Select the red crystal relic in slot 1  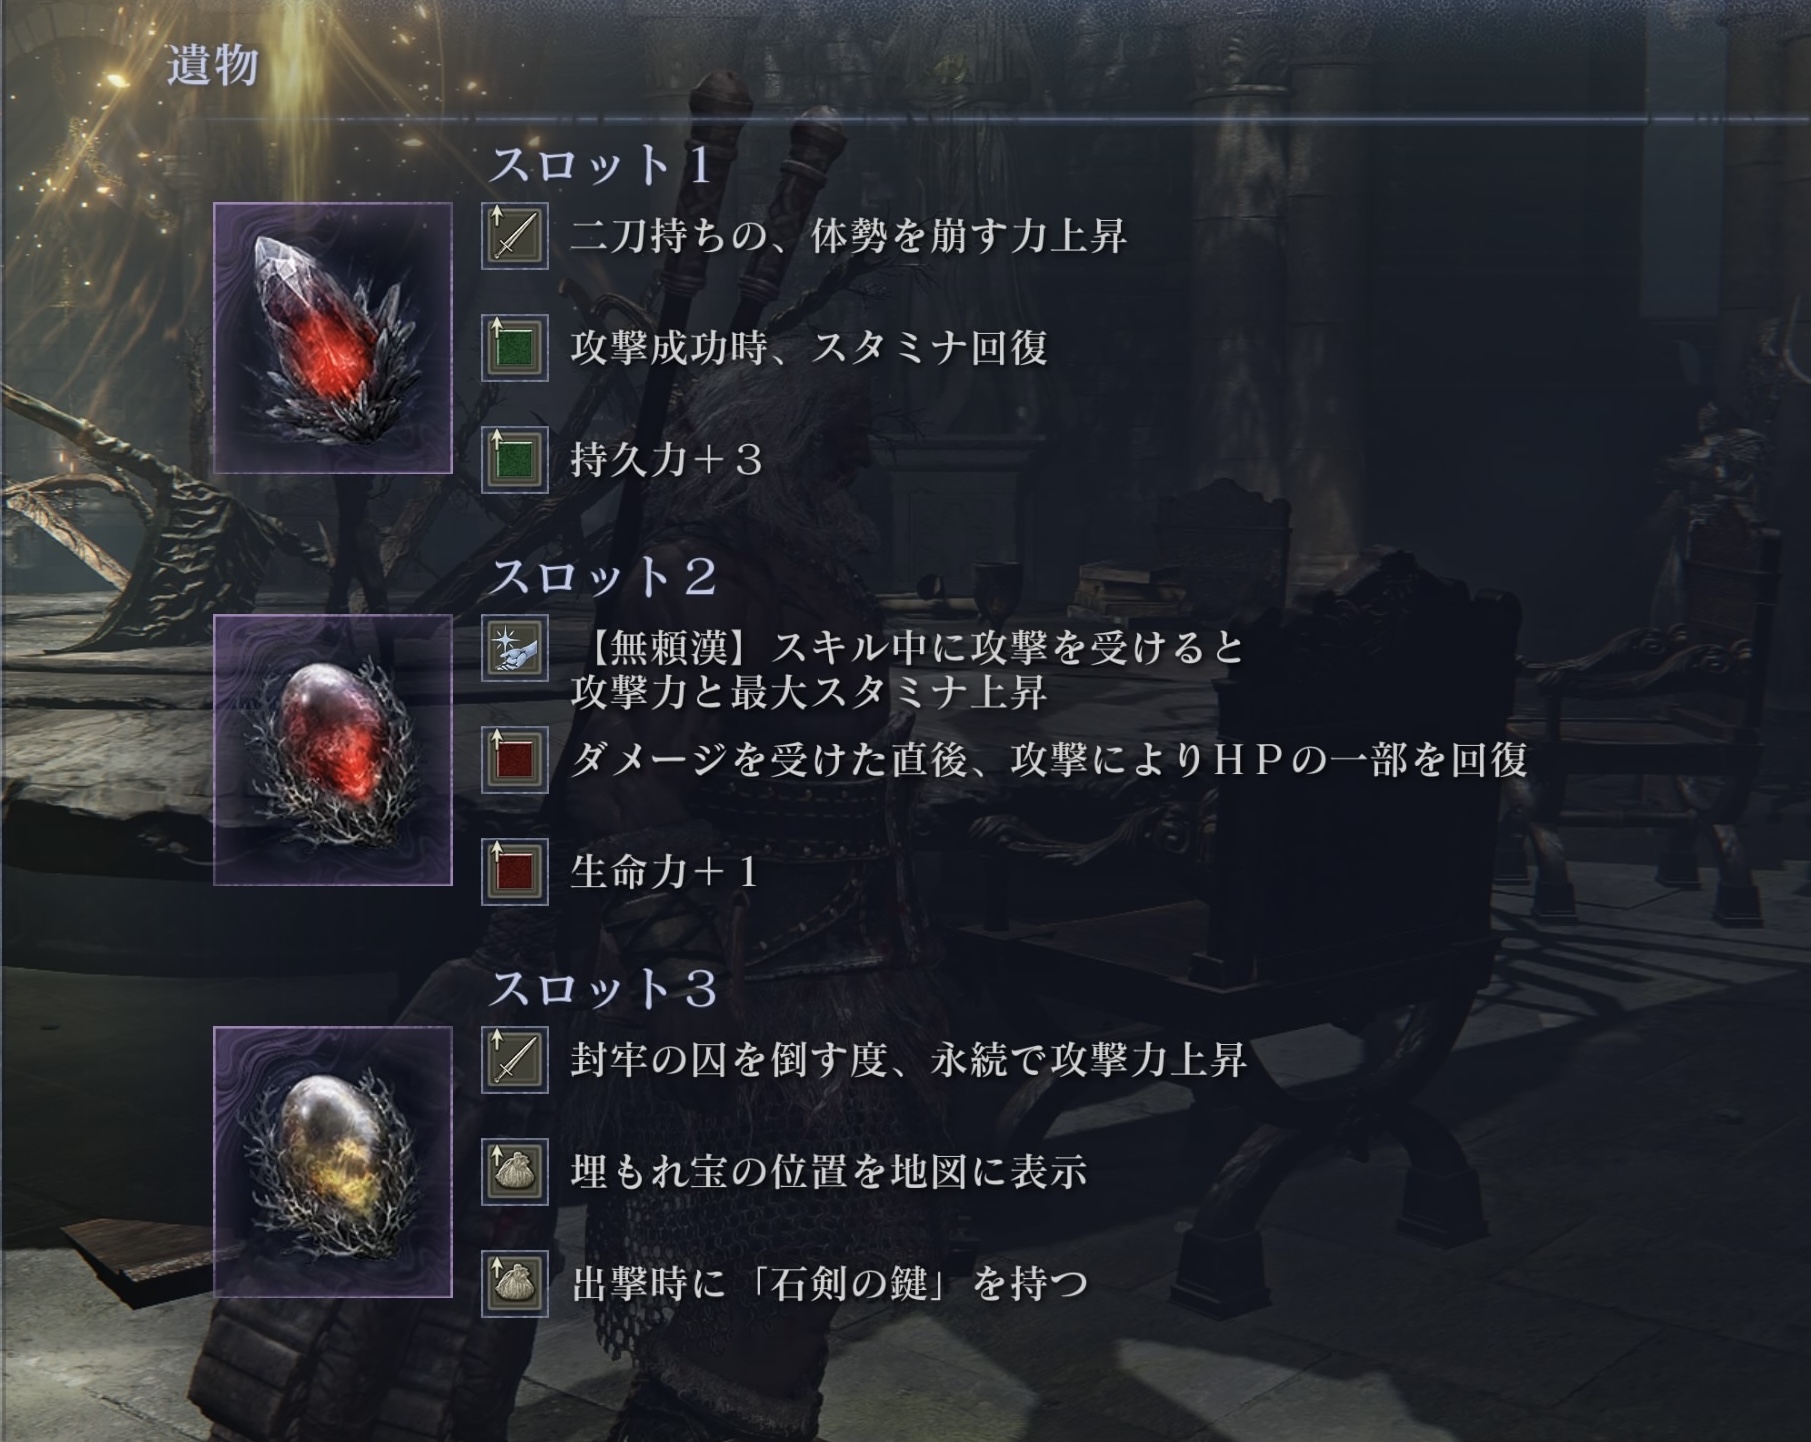[x=333, y=338]
